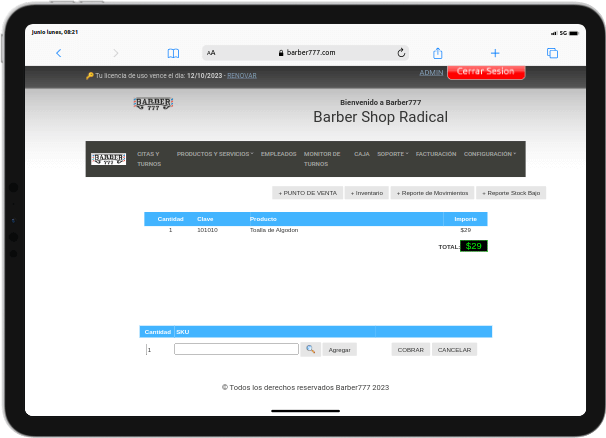This screenshot has height=438, width=606.
Task: Go to Citas y Turnos
Action: [x=149, y=158]
